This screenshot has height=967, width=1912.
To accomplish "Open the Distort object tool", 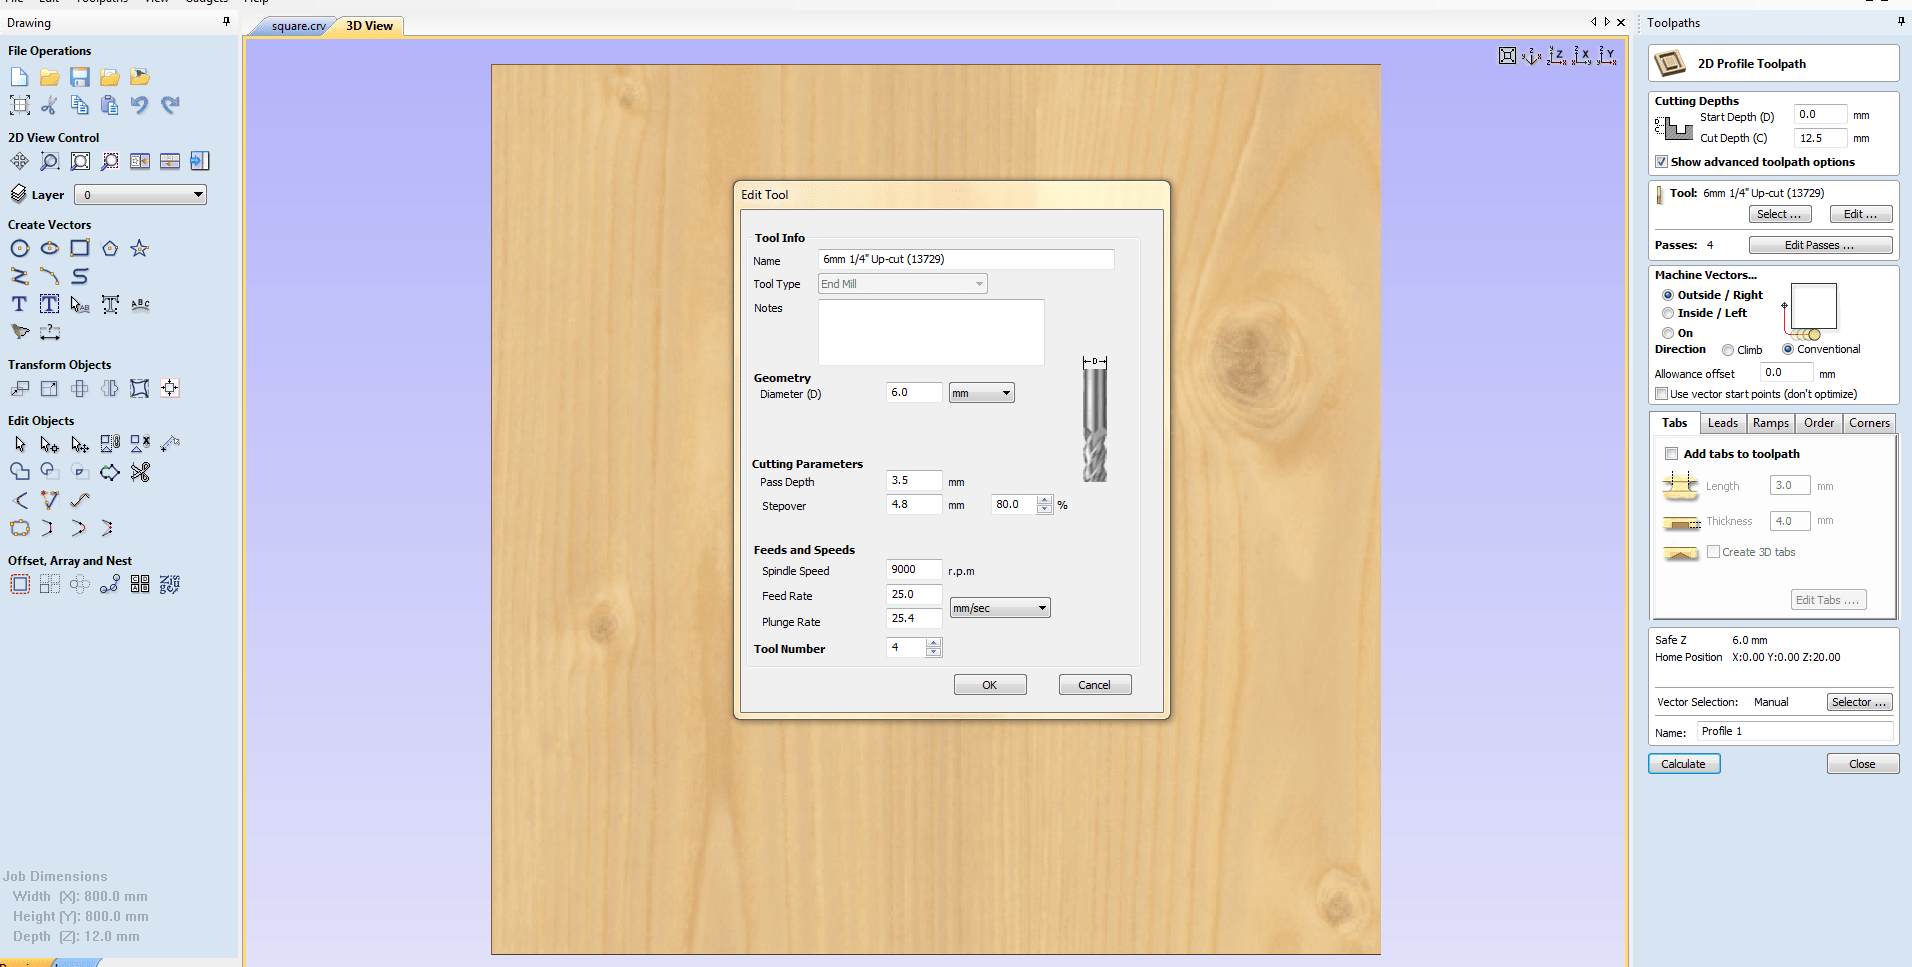I will (140, 388).
